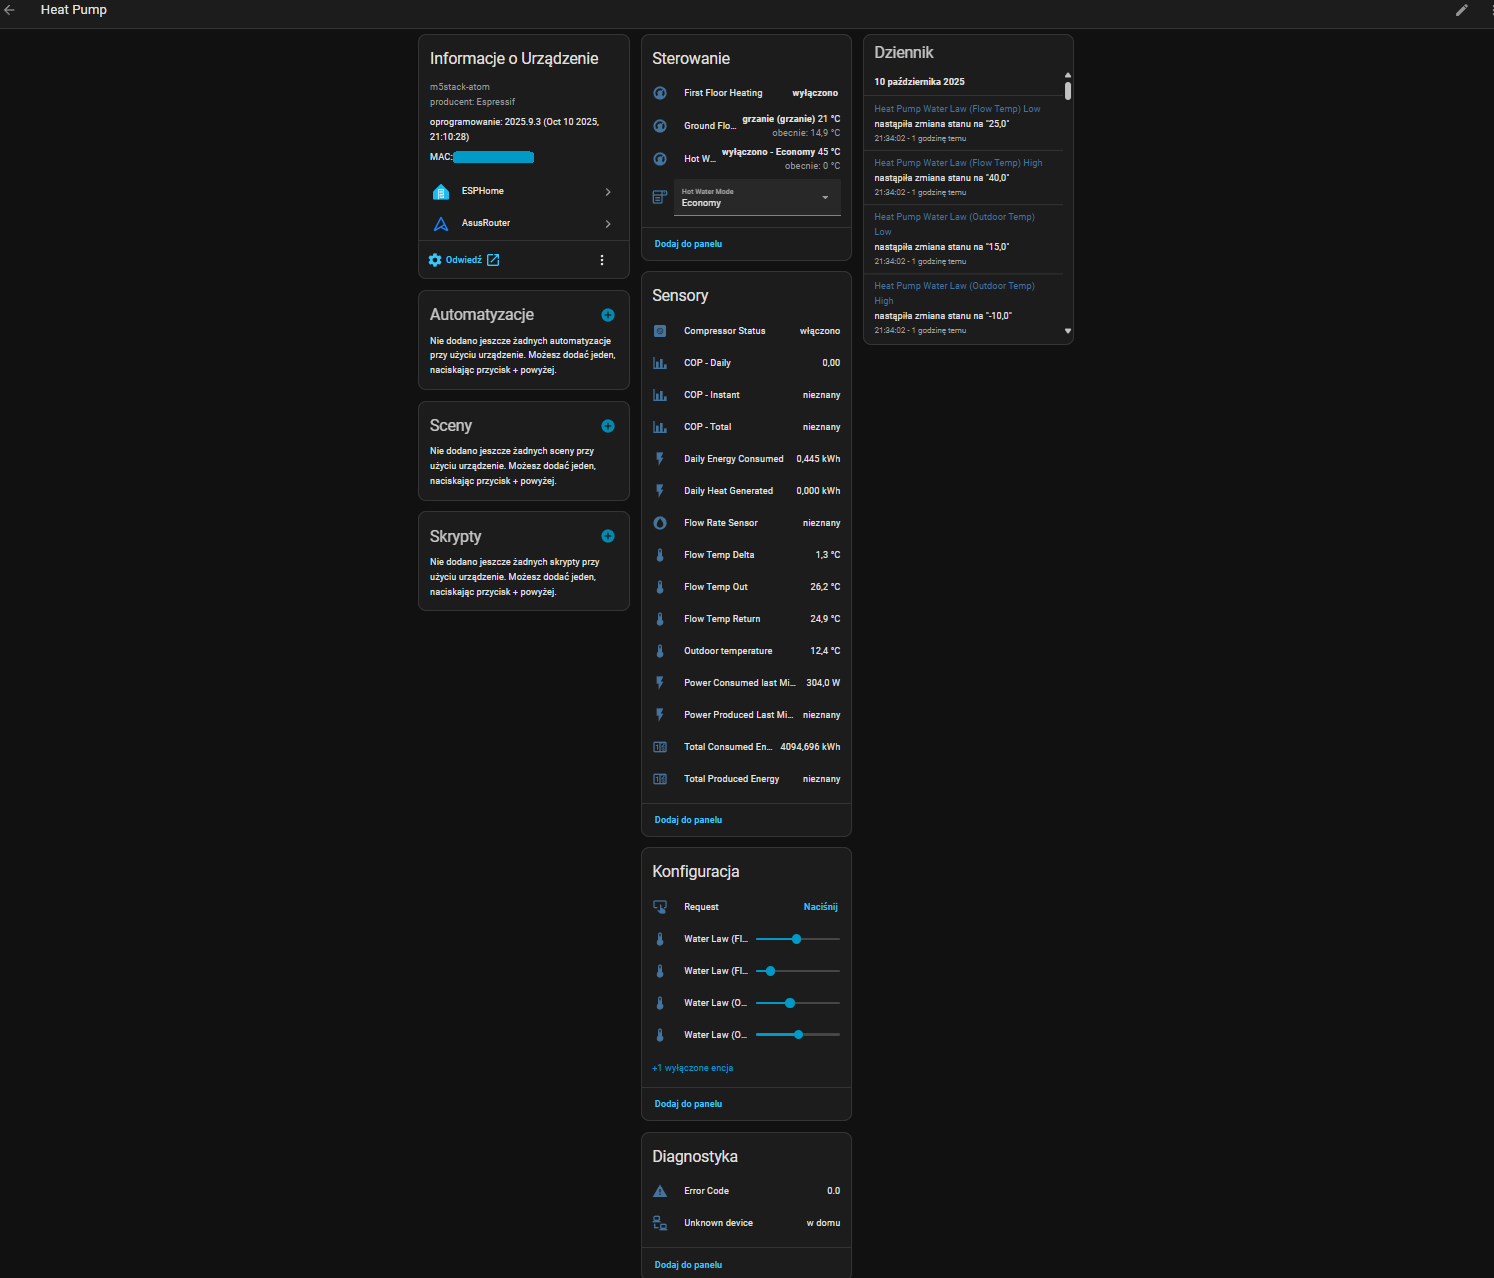Click the COP - Total chart icon
The width and height of the screenshot is (1494, 1278).
point(660,427)
